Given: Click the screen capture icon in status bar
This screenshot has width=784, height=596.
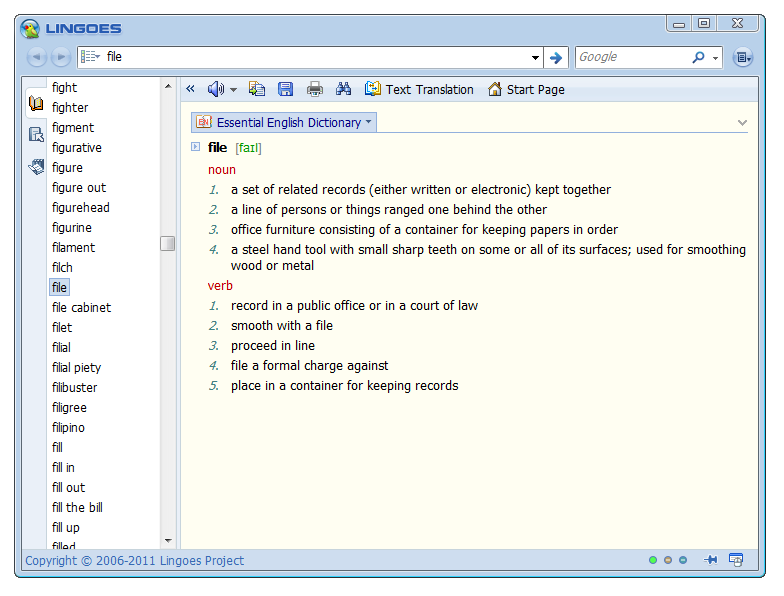Looking at the screenshot, I should coord(736,560).
